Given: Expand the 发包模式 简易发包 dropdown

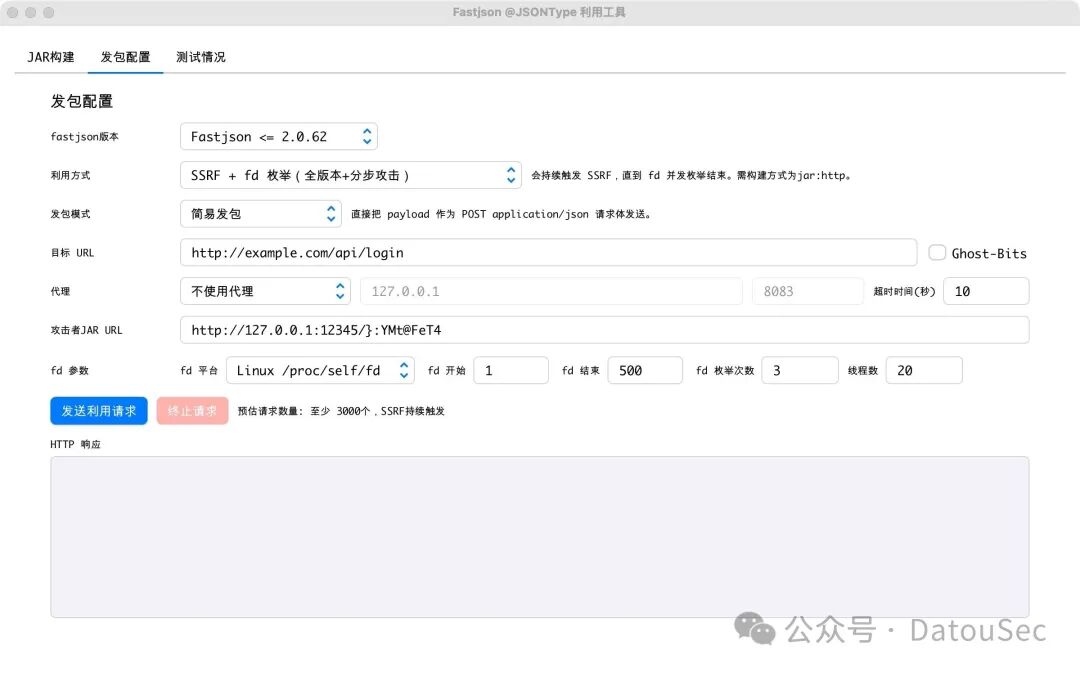Looking at the screenshot, I should click(261, 214).
